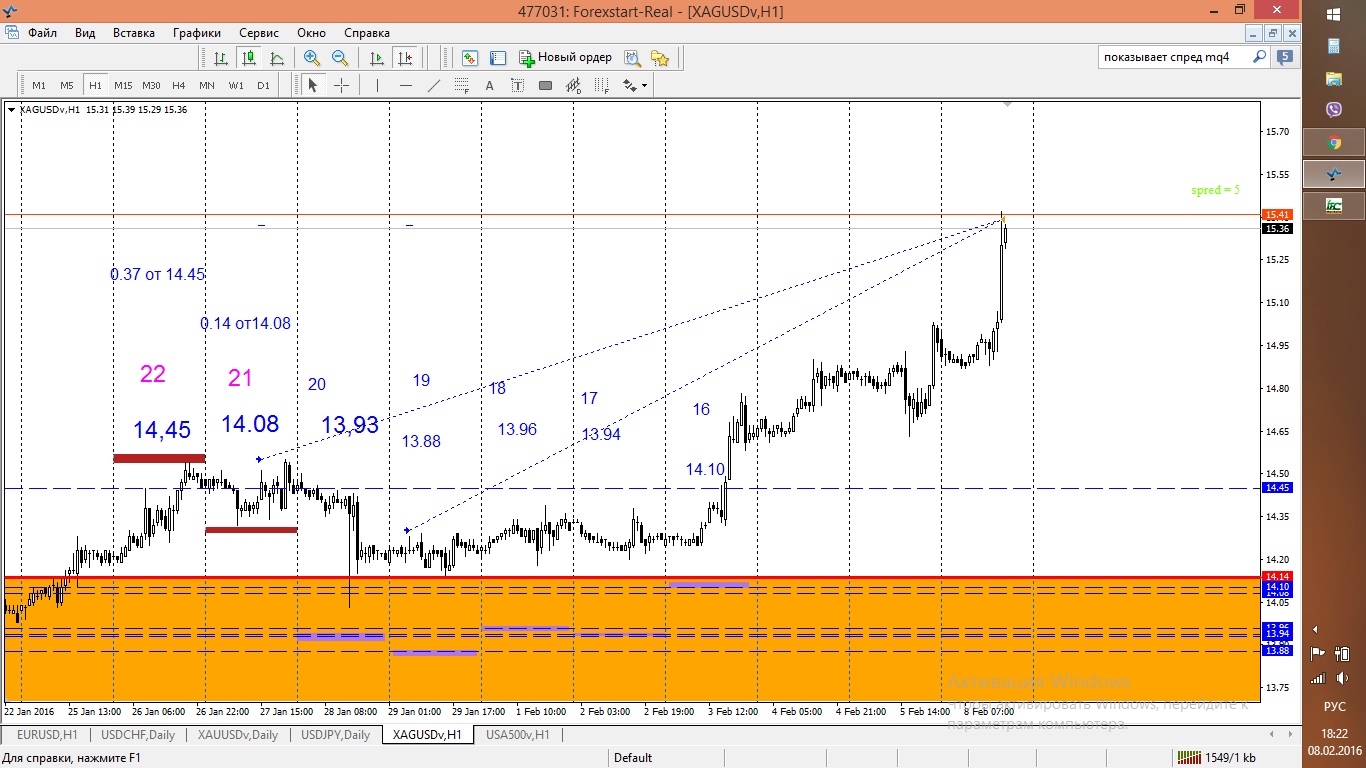The height and width of the screenshot is (768, 1366).
Task: Click the zoom out magnifier icon
Action: 340,58
